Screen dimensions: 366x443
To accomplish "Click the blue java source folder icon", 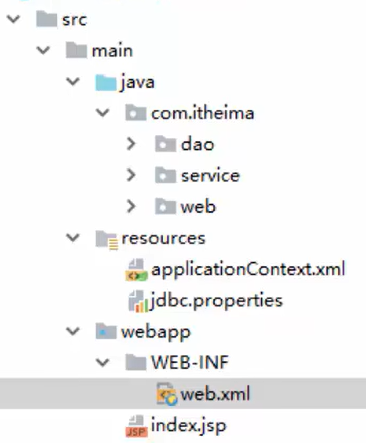I will click(x=106, y=82).
